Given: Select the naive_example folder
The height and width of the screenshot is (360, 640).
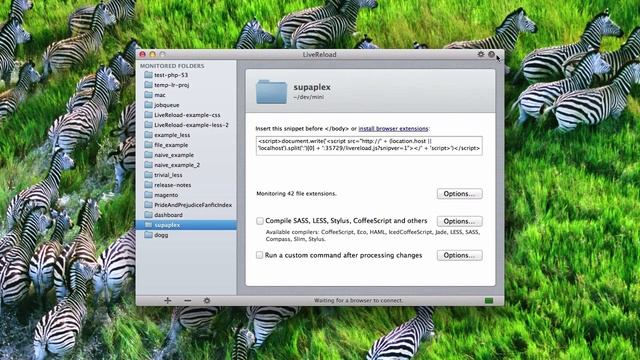Looking at the screenshot, I should pos(186,155).
